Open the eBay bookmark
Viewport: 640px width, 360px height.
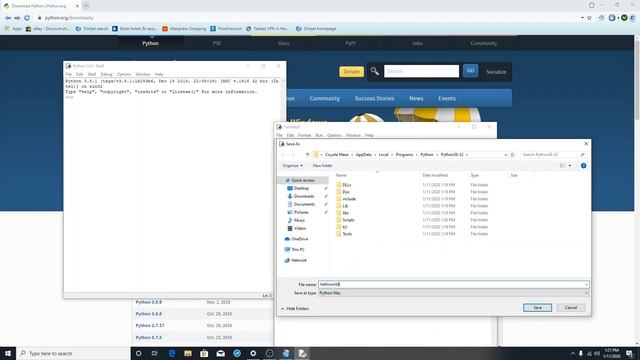coord(47,29)
